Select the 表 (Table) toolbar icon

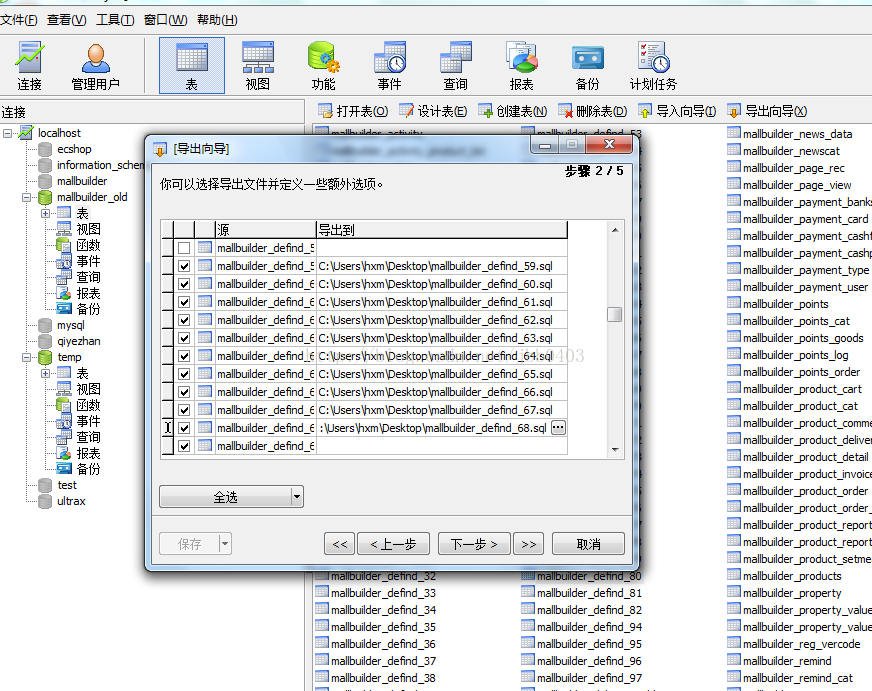tap(192, 66)
